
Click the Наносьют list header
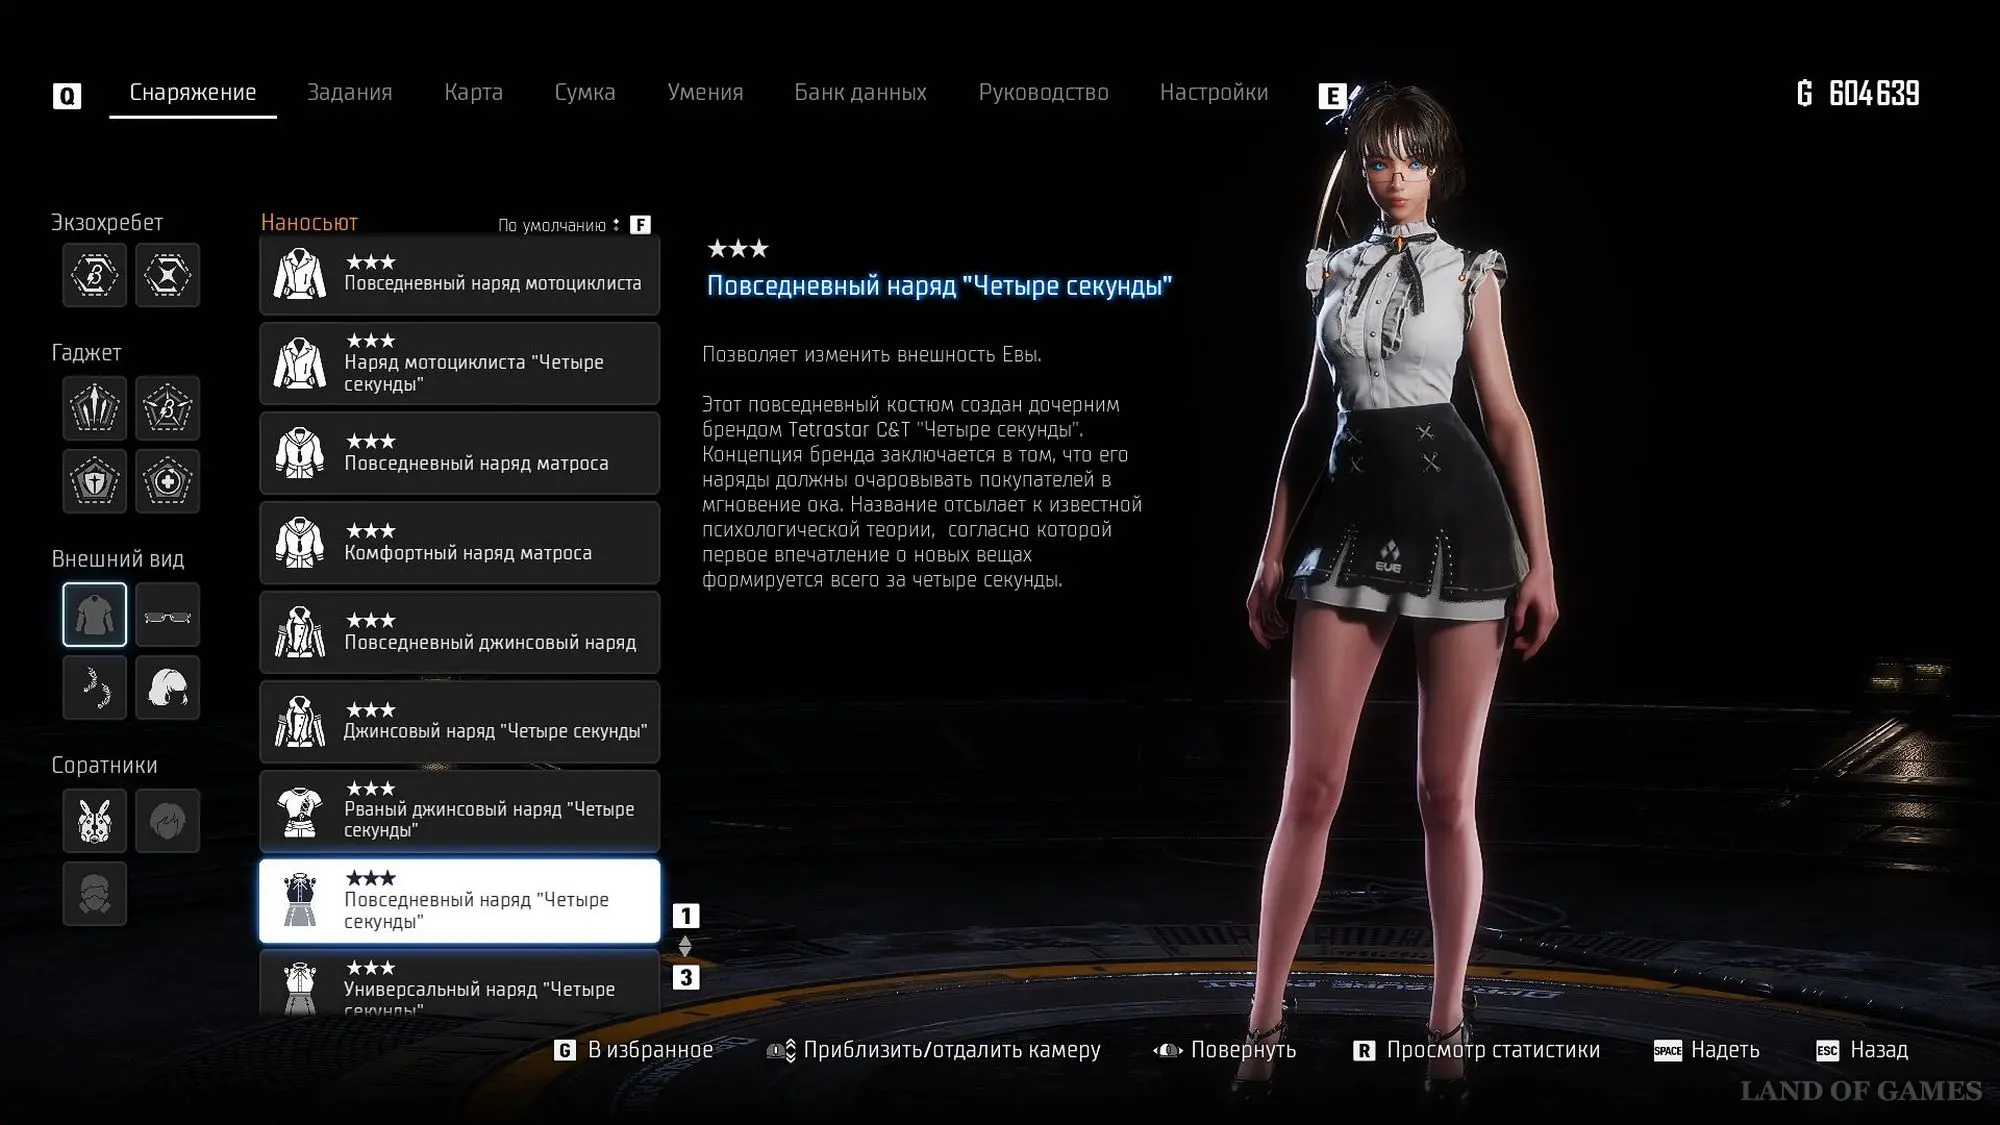pyautogui.click(x=309, y=223)
